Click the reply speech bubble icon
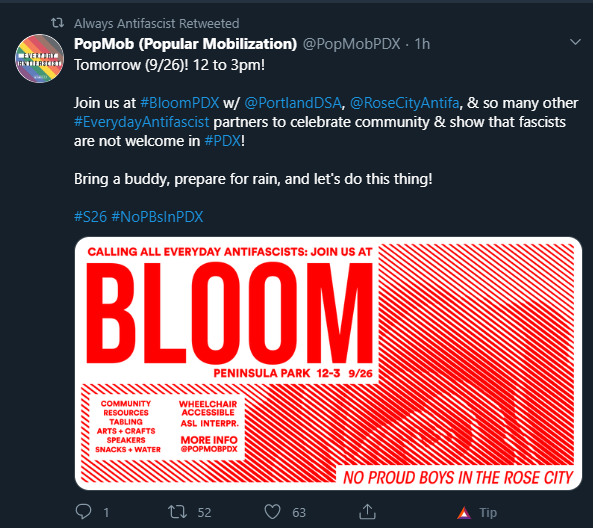The width and height of the screenshot is (593, 528). click(83, 512)
